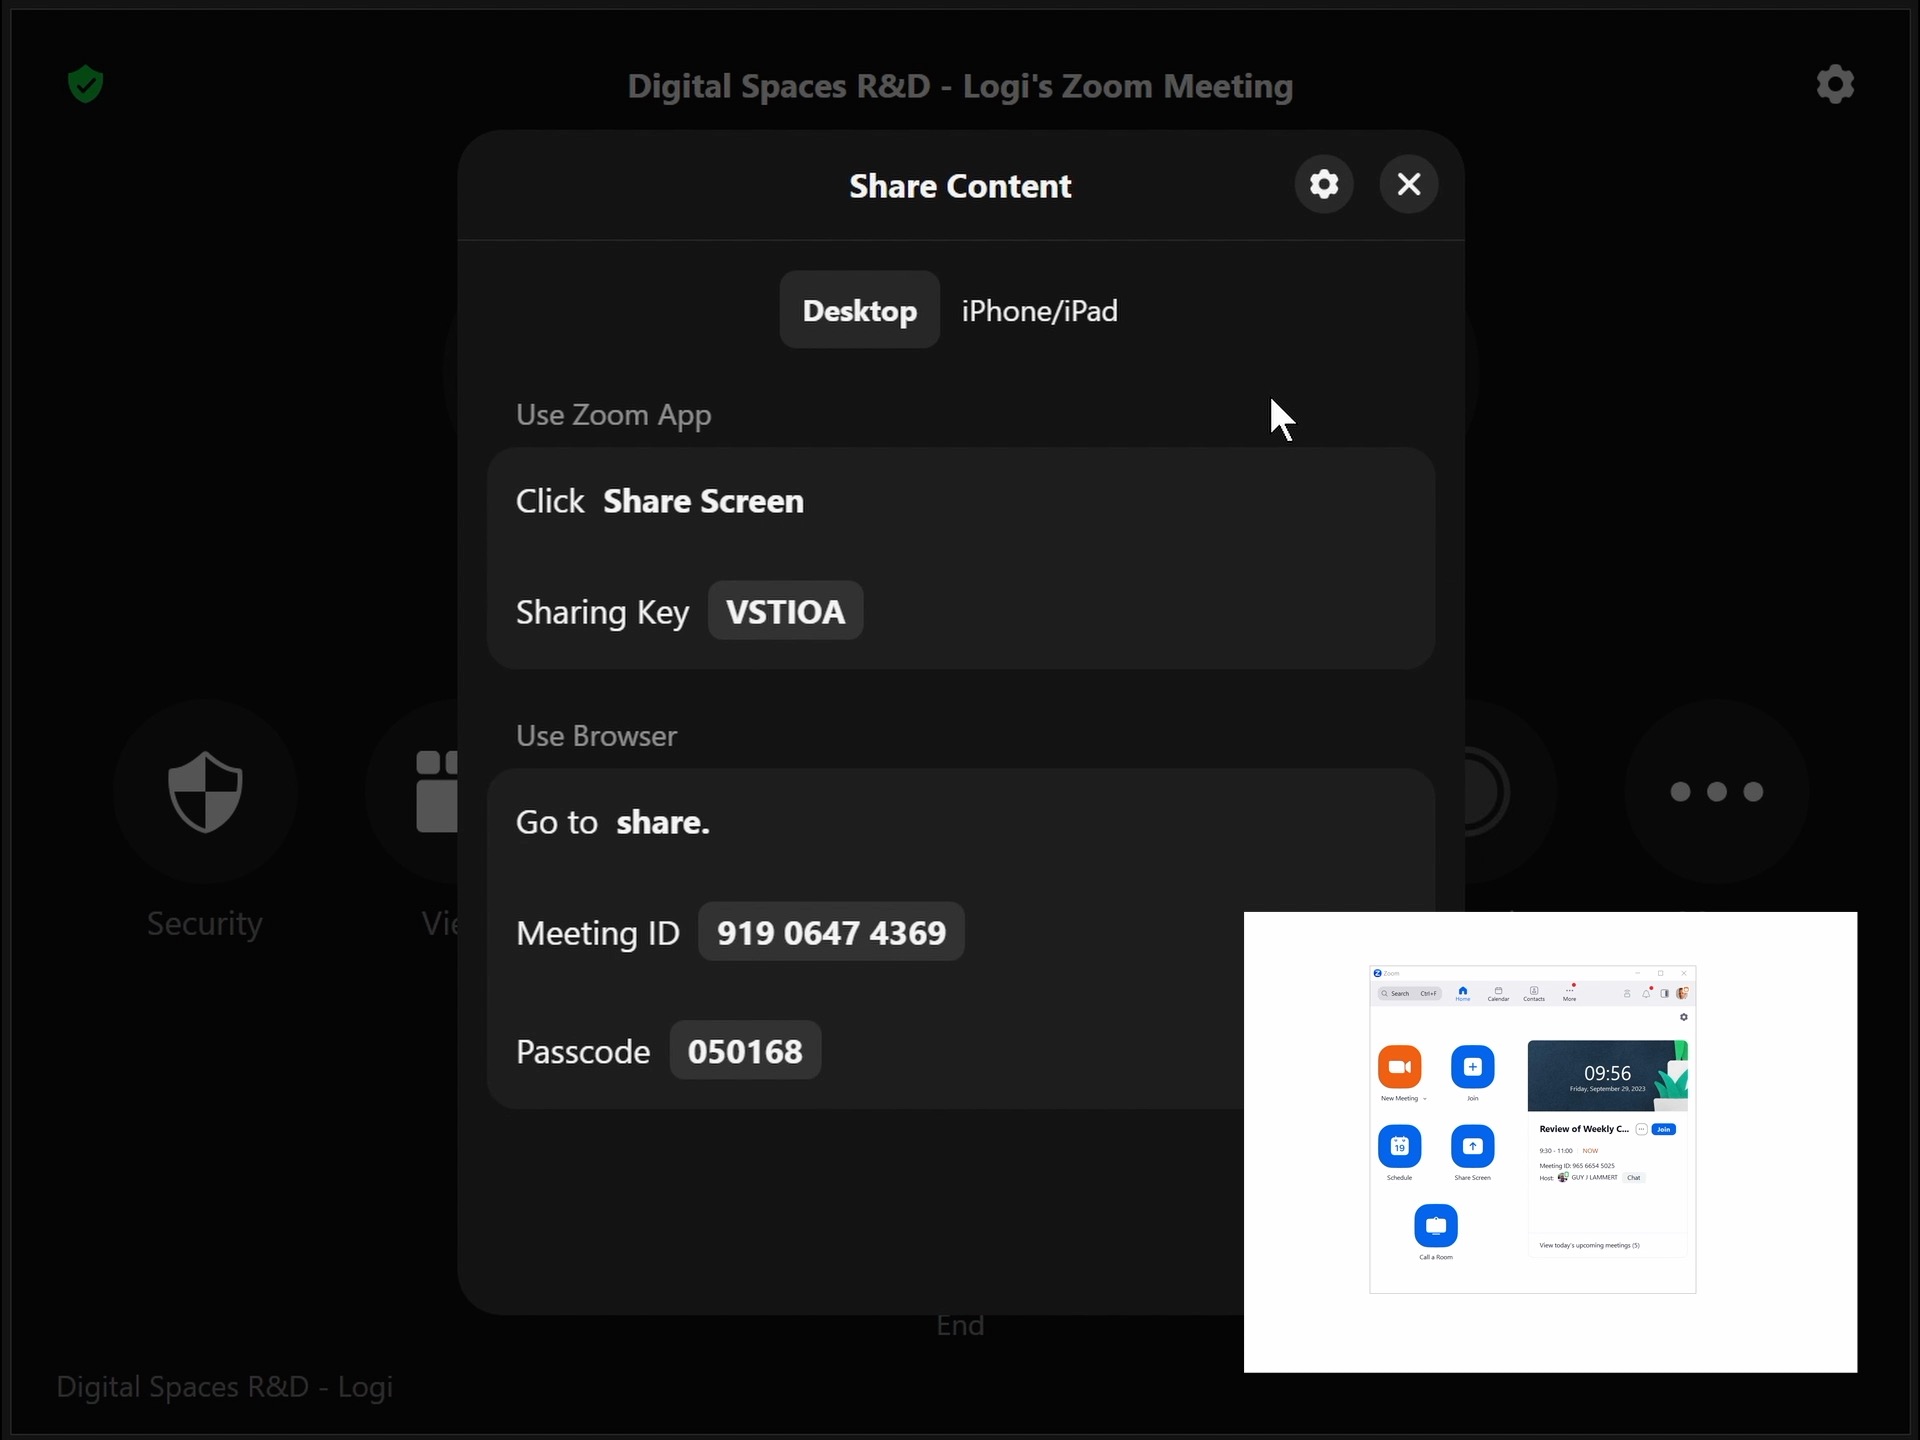Viewport: 1920px width, 1440px height.
Task: Click the Passcode 050168 badge
Action: 745,1051
